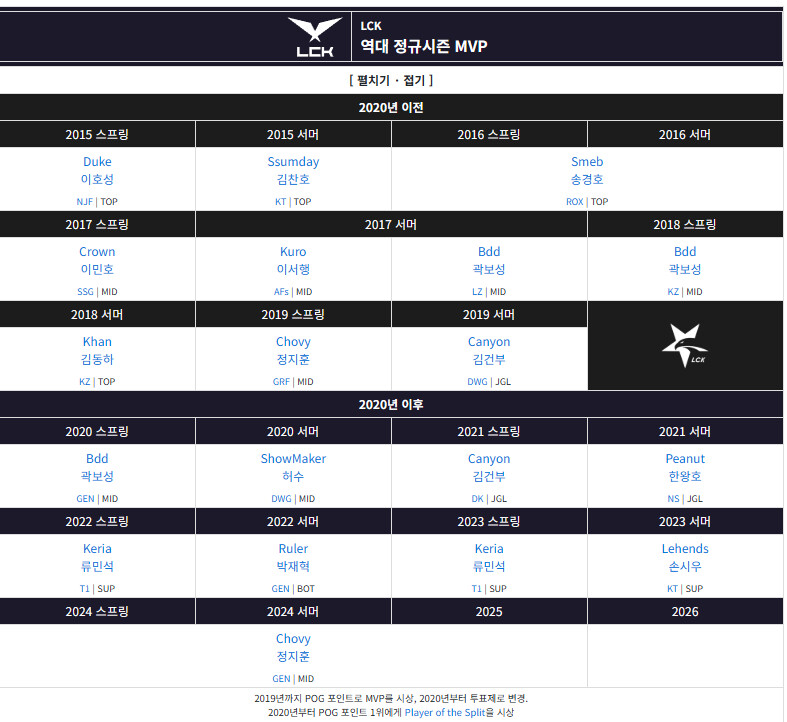Open the Ruler player link
This screenshot has width=787, height=722.
[x=293, y=548]
